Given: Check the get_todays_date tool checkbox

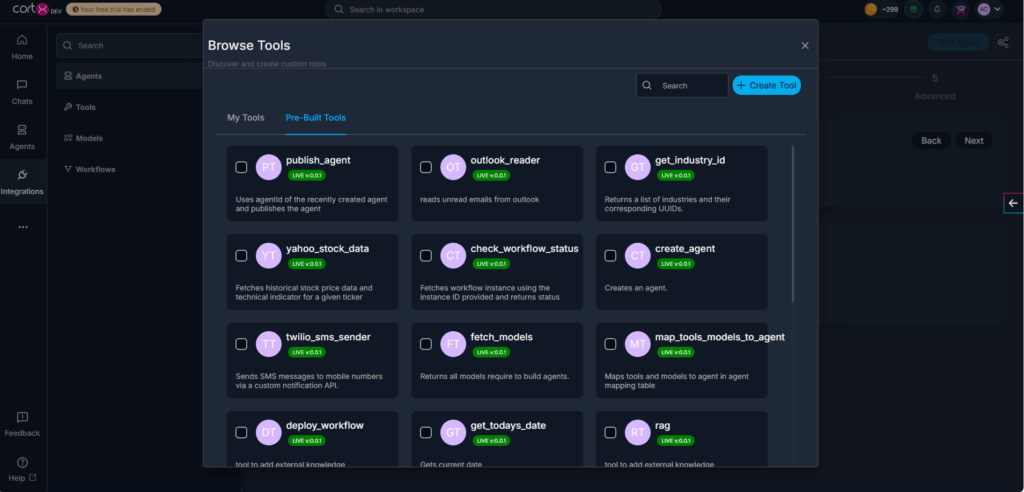Looking at the screenshot, I should pyautogui.click(x=426, y=433).
